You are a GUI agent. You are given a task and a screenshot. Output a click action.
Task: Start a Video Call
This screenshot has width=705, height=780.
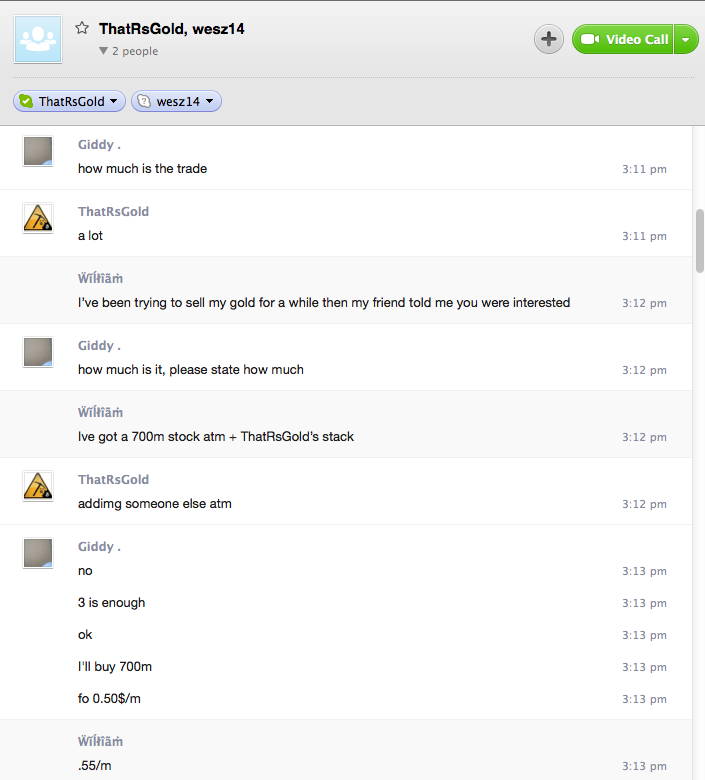[x=622, y=39]
